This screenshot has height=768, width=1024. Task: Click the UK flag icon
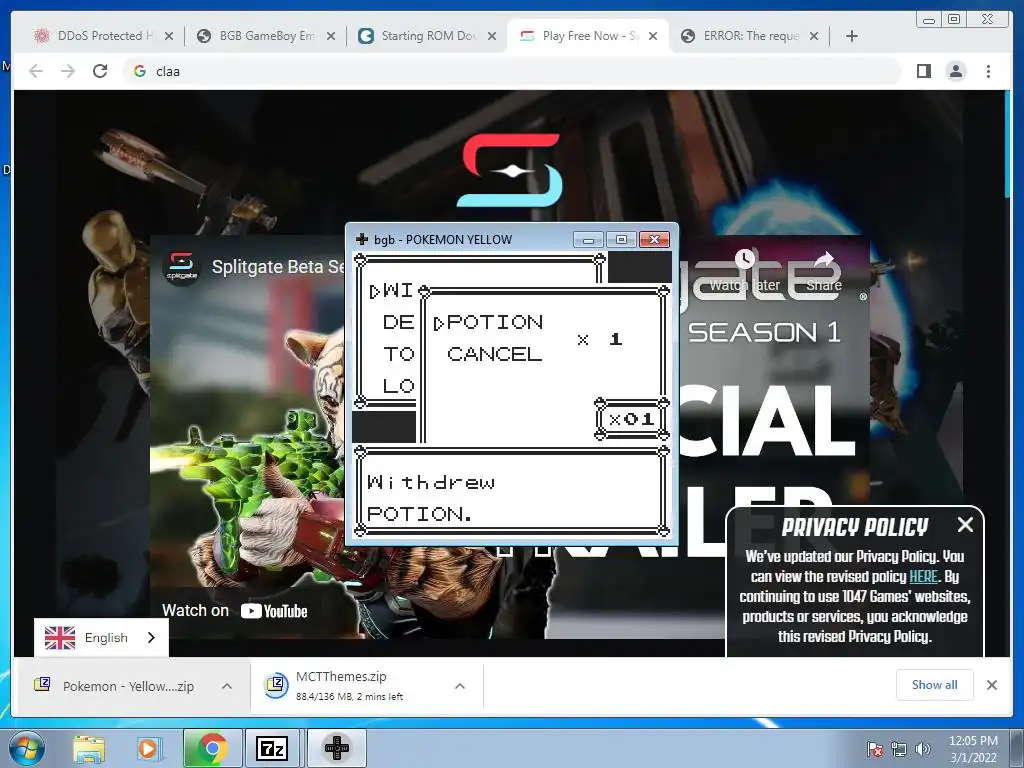[x=60, y=637]
